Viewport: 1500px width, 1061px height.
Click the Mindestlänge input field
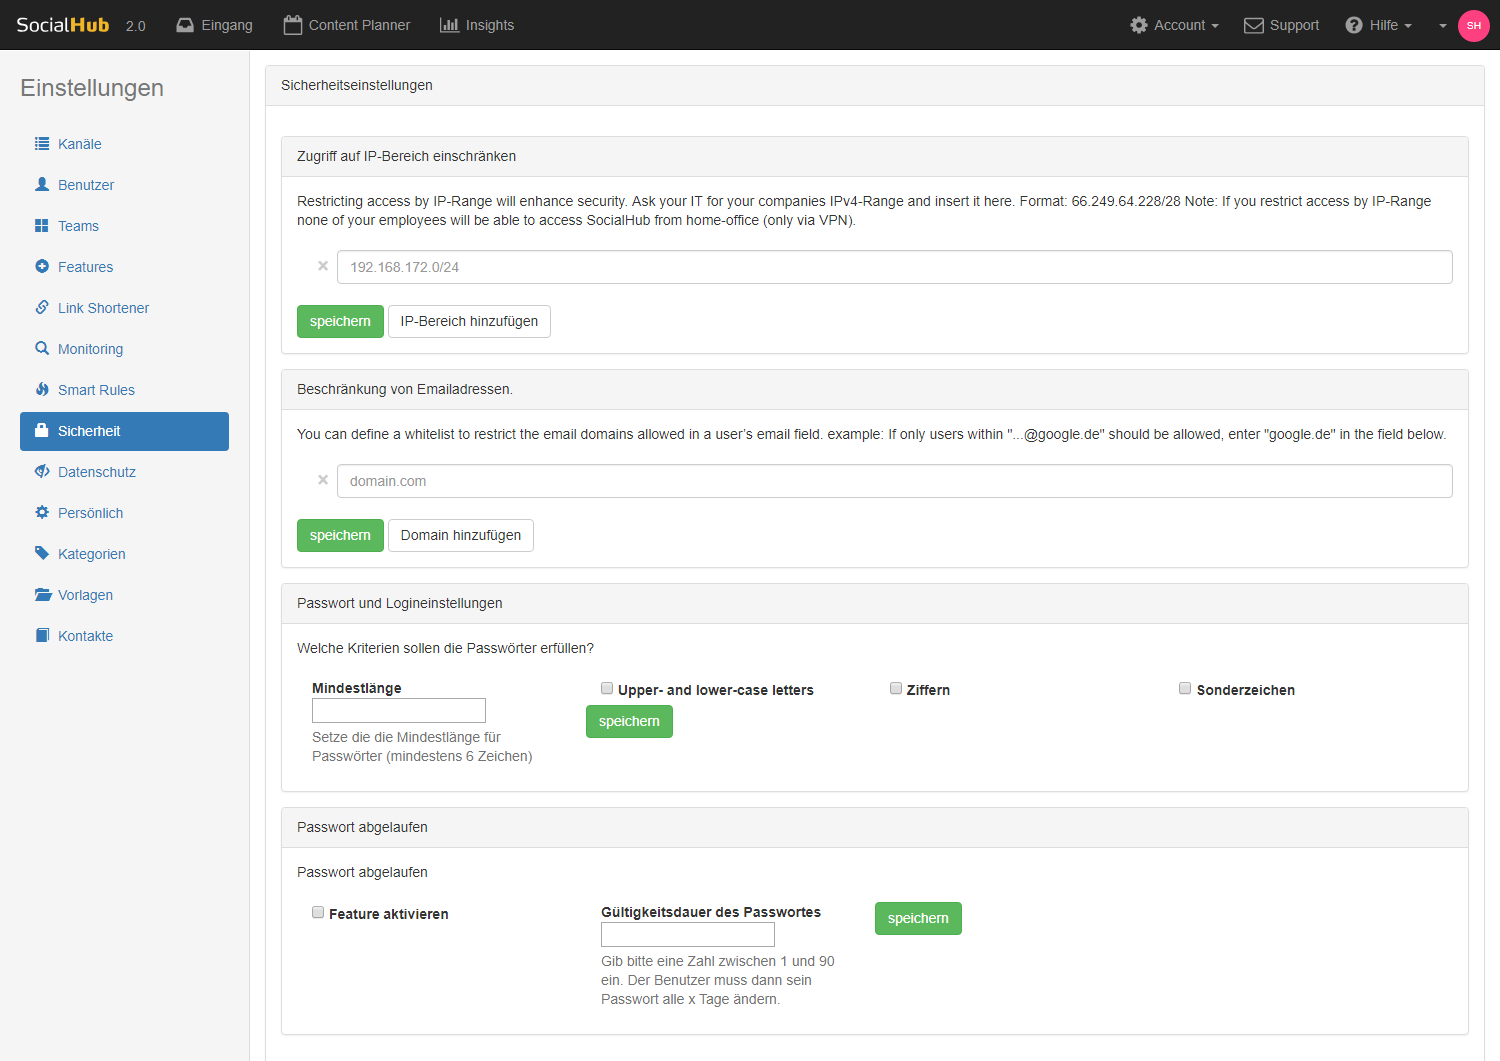(399, 710)
